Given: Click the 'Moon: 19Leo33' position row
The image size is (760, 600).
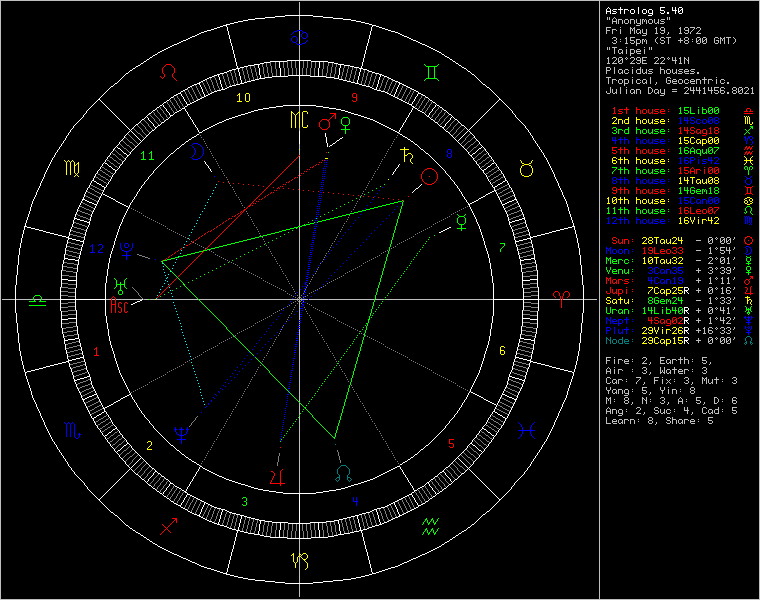Looking at the screenshot, I should [x=680, y=251].
